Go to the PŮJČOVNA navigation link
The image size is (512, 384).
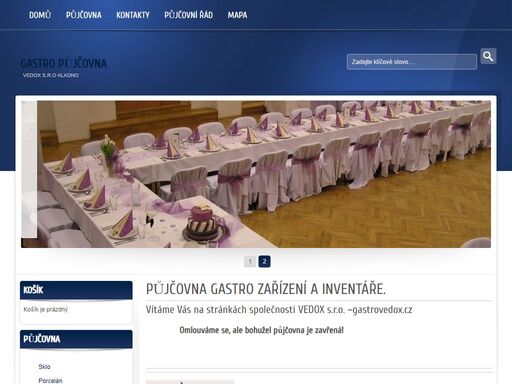pos(84,15)
